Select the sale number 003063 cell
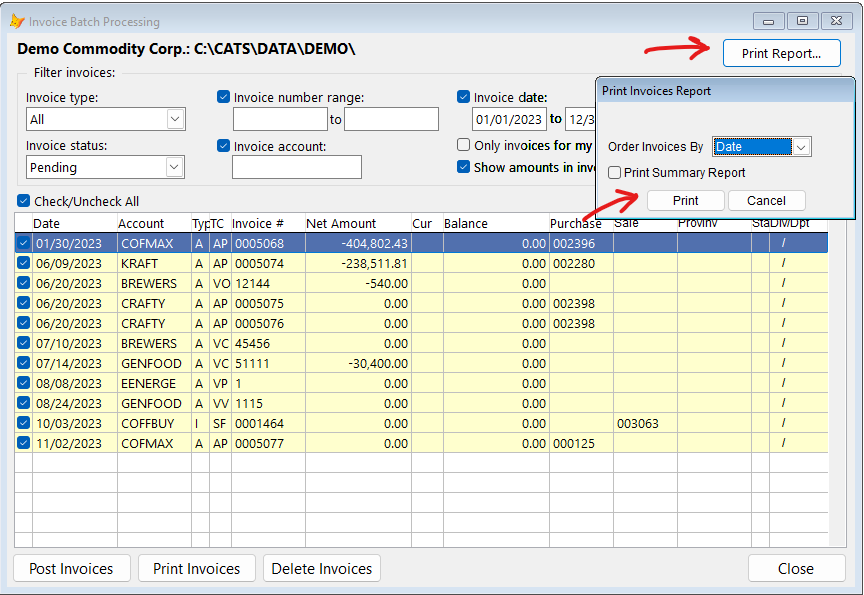 point(645,423)
